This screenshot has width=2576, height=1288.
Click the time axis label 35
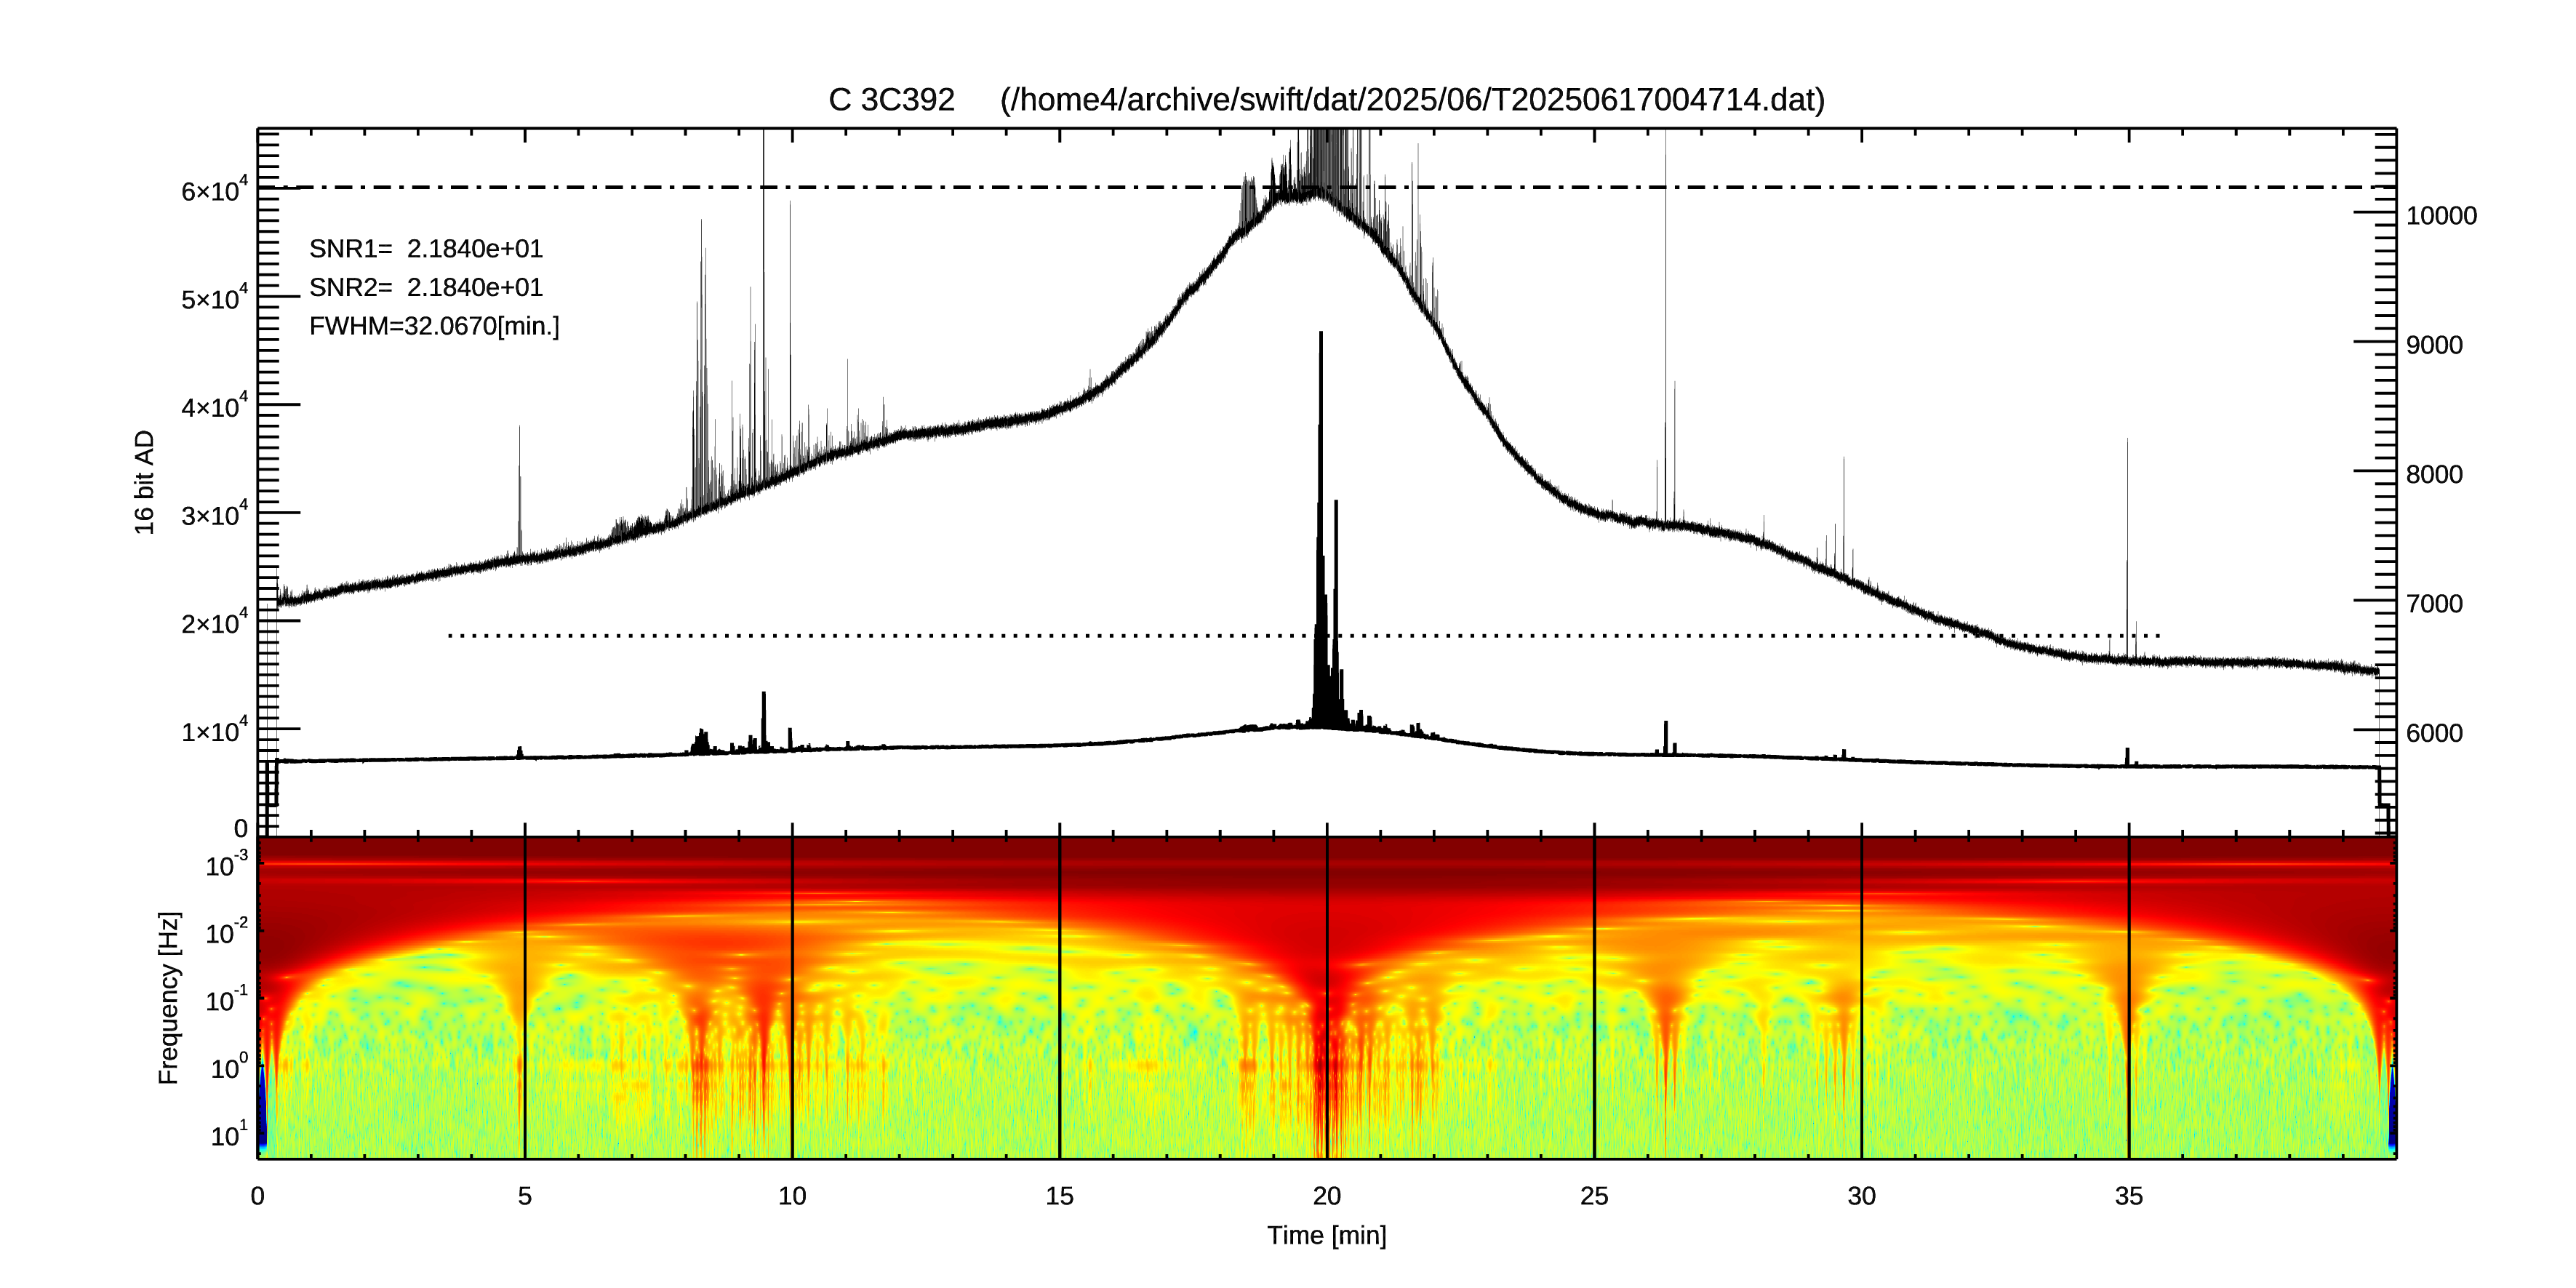pyautogui.click(x=2128, y=1196)
